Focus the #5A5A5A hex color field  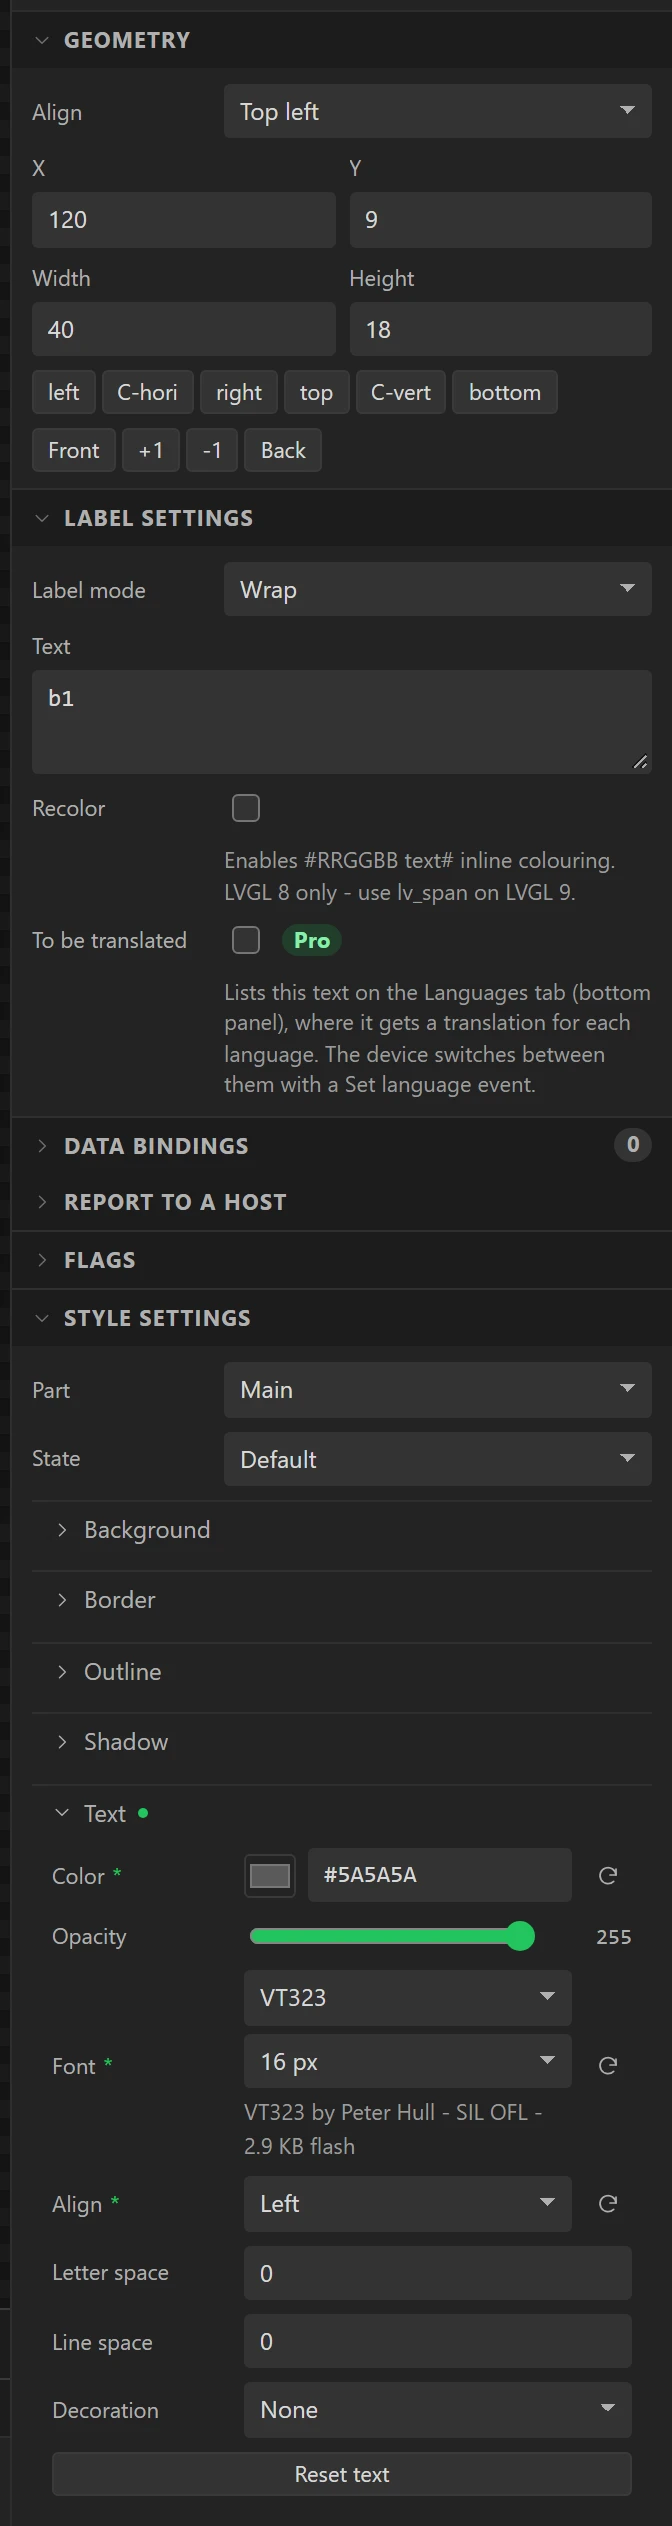(x=440, y=1875)
